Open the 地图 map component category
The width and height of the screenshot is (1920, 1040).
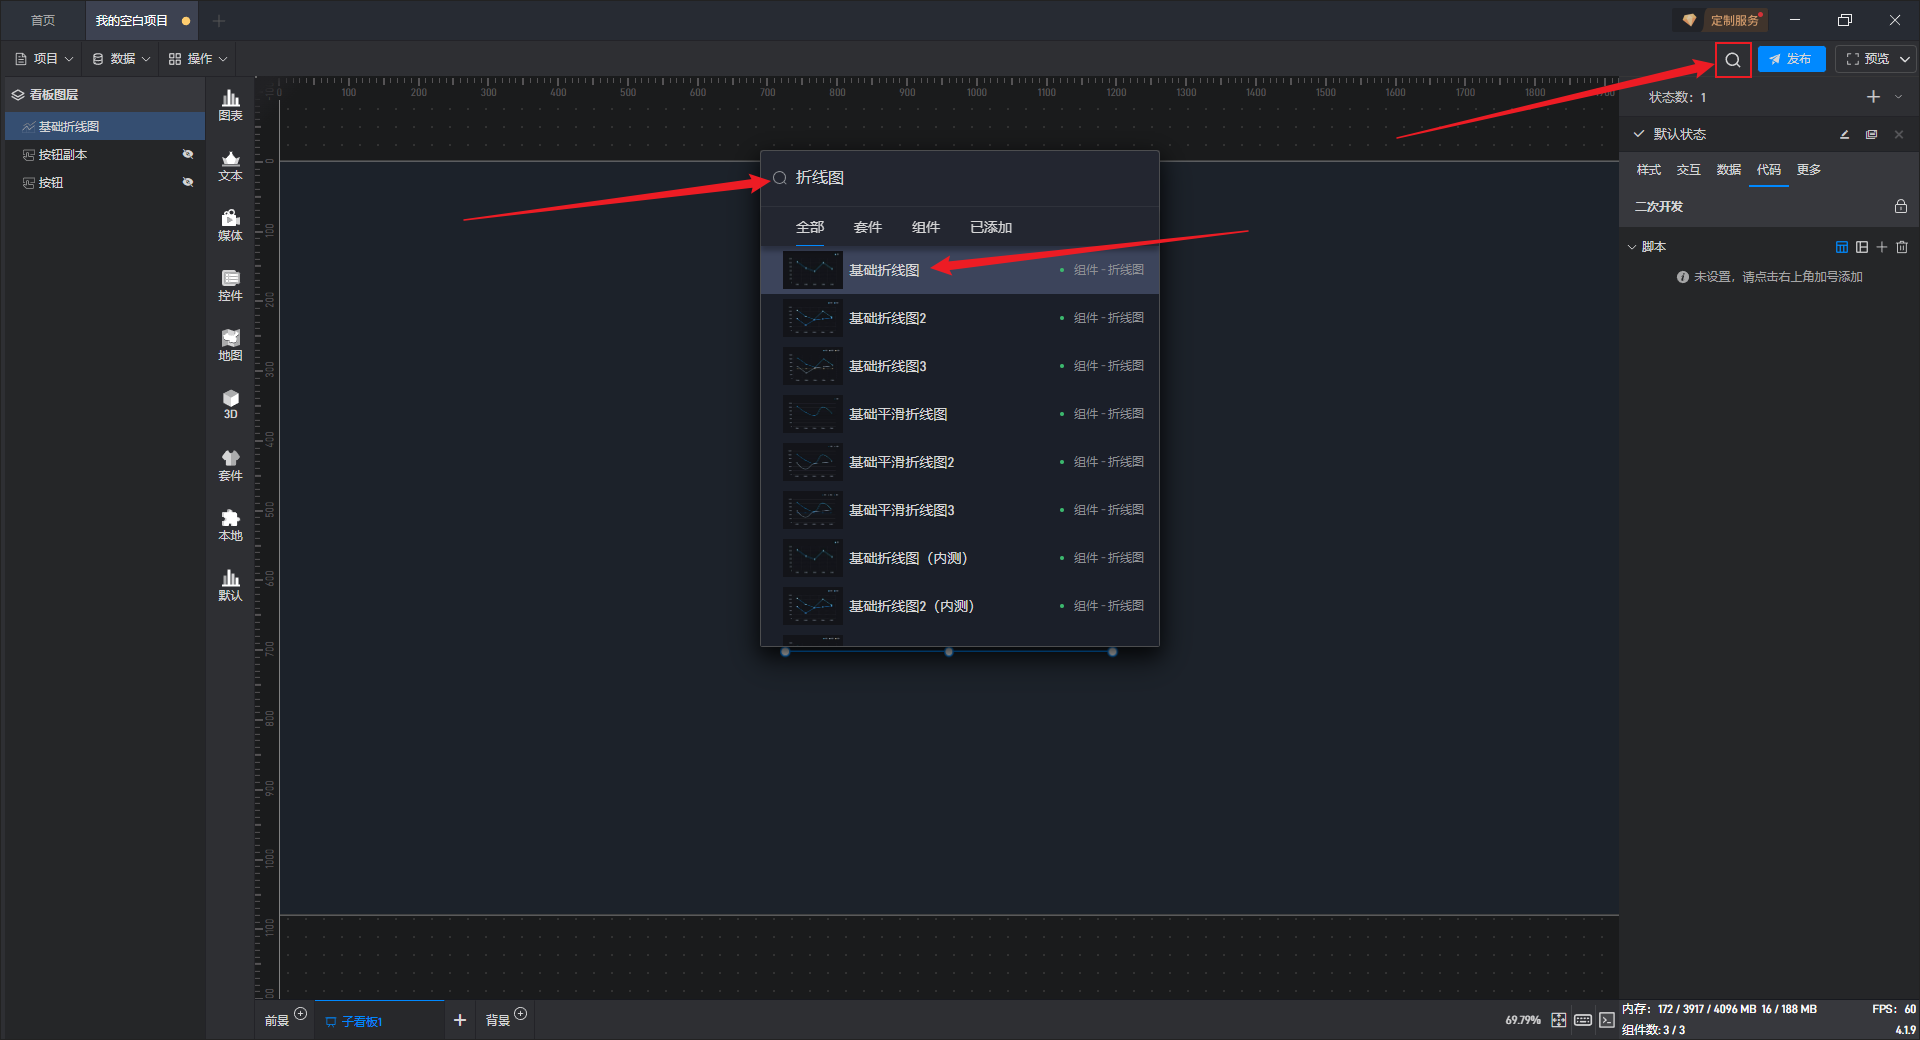[230, 345]
